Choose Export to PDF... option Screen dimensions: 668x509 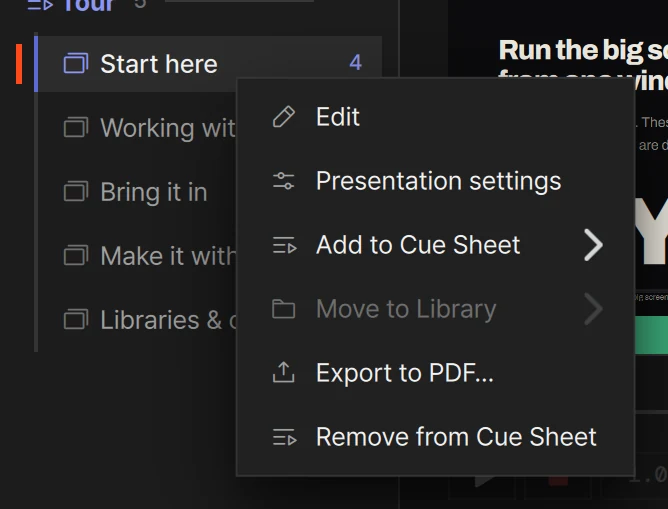(x=435, y=373)
